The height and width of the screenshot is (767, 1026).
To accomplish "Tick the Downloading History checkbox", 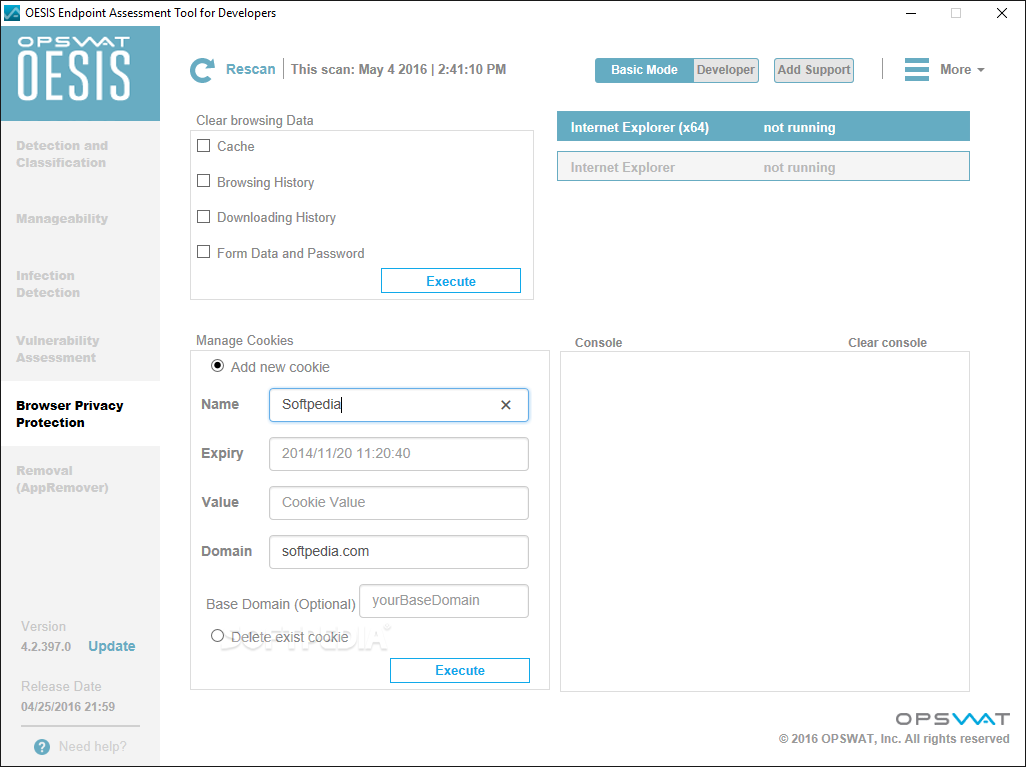I will [x=203, y=217].
